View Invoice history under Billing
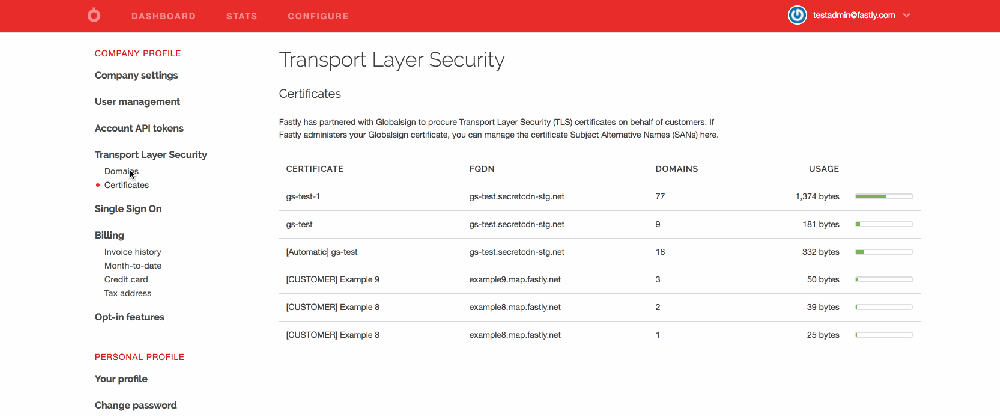Viewport: 1000px width, 416px height. 132,252
